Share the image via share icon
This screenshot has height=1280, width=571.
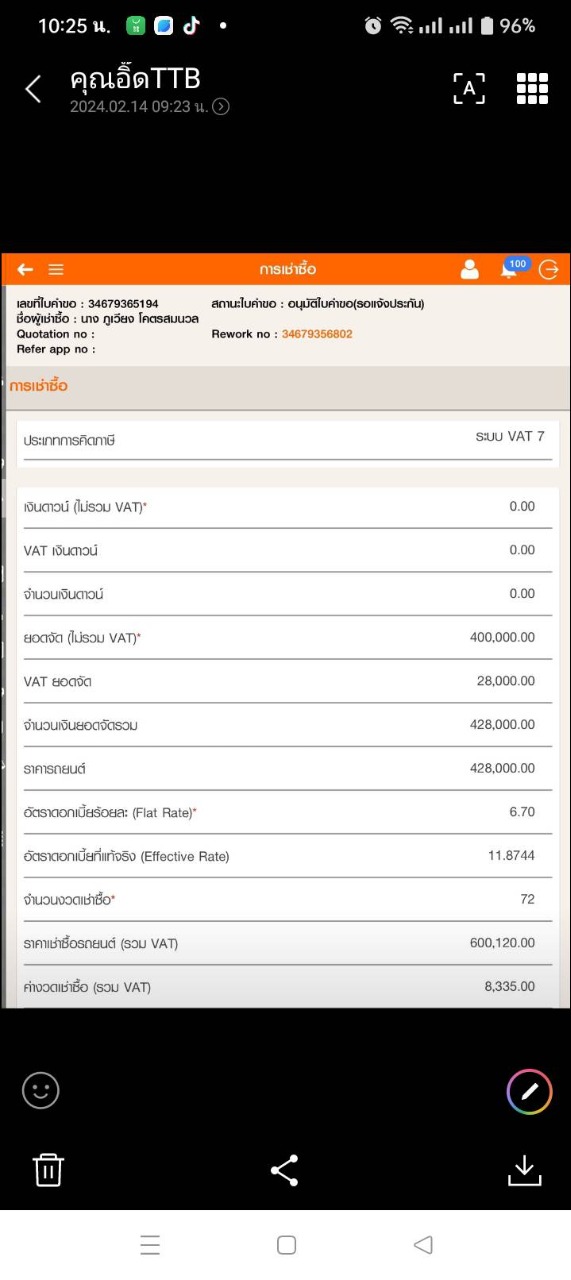(x=285, y=1170)
